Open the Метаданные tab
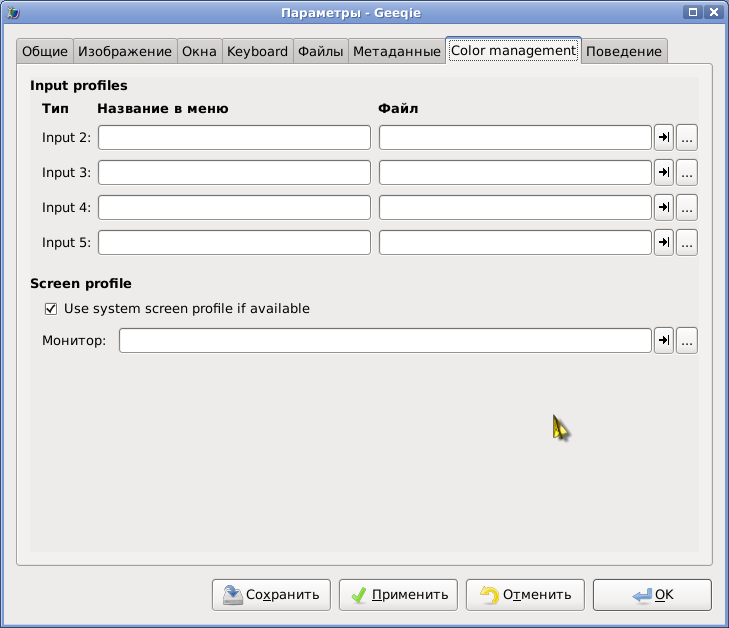Screen dimensions: 729x628 click(397, 51)
